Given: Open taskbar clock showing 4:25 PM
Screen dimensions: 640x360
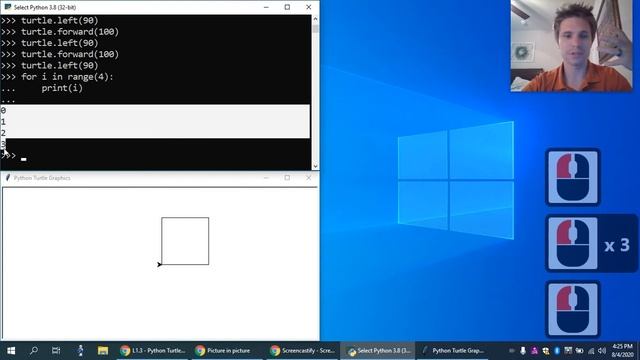Looking at the screenshot, I should coord(622,351).
